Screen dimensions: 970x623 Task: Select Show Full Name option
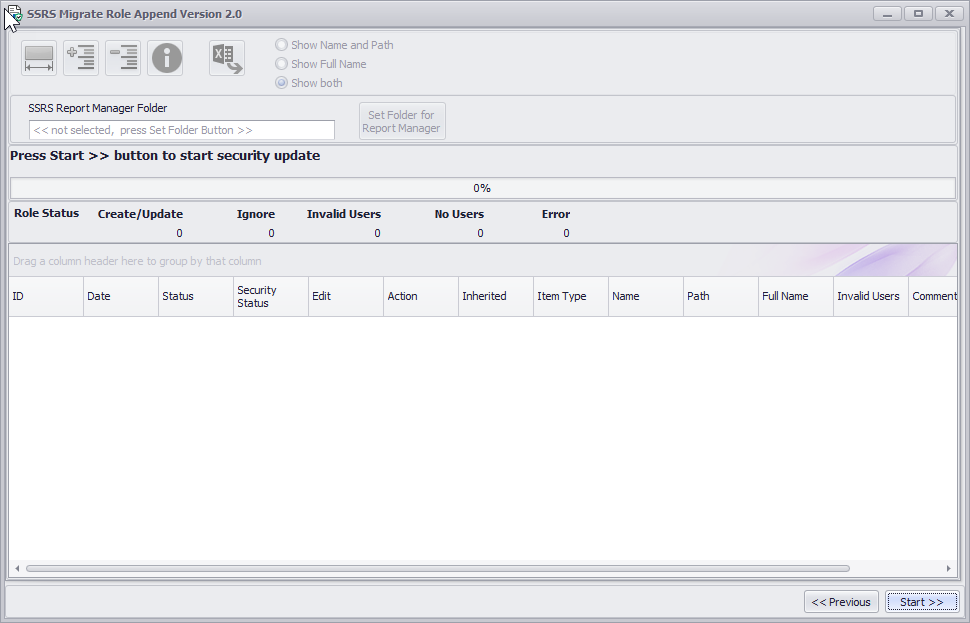coord(321,64)
